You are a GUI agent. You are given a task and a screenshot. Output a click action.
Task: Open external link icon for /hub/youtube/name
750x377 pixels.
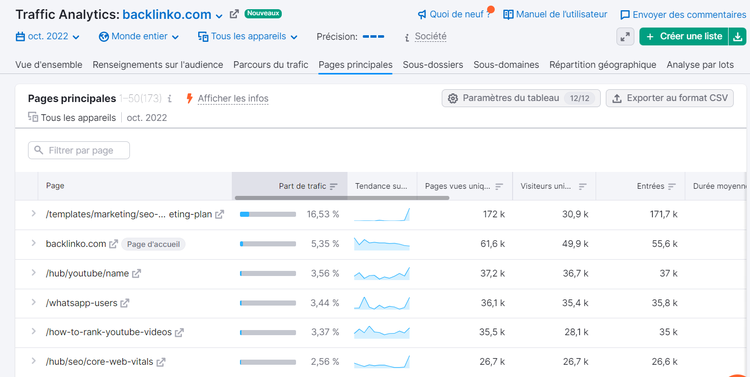point(136,274)
